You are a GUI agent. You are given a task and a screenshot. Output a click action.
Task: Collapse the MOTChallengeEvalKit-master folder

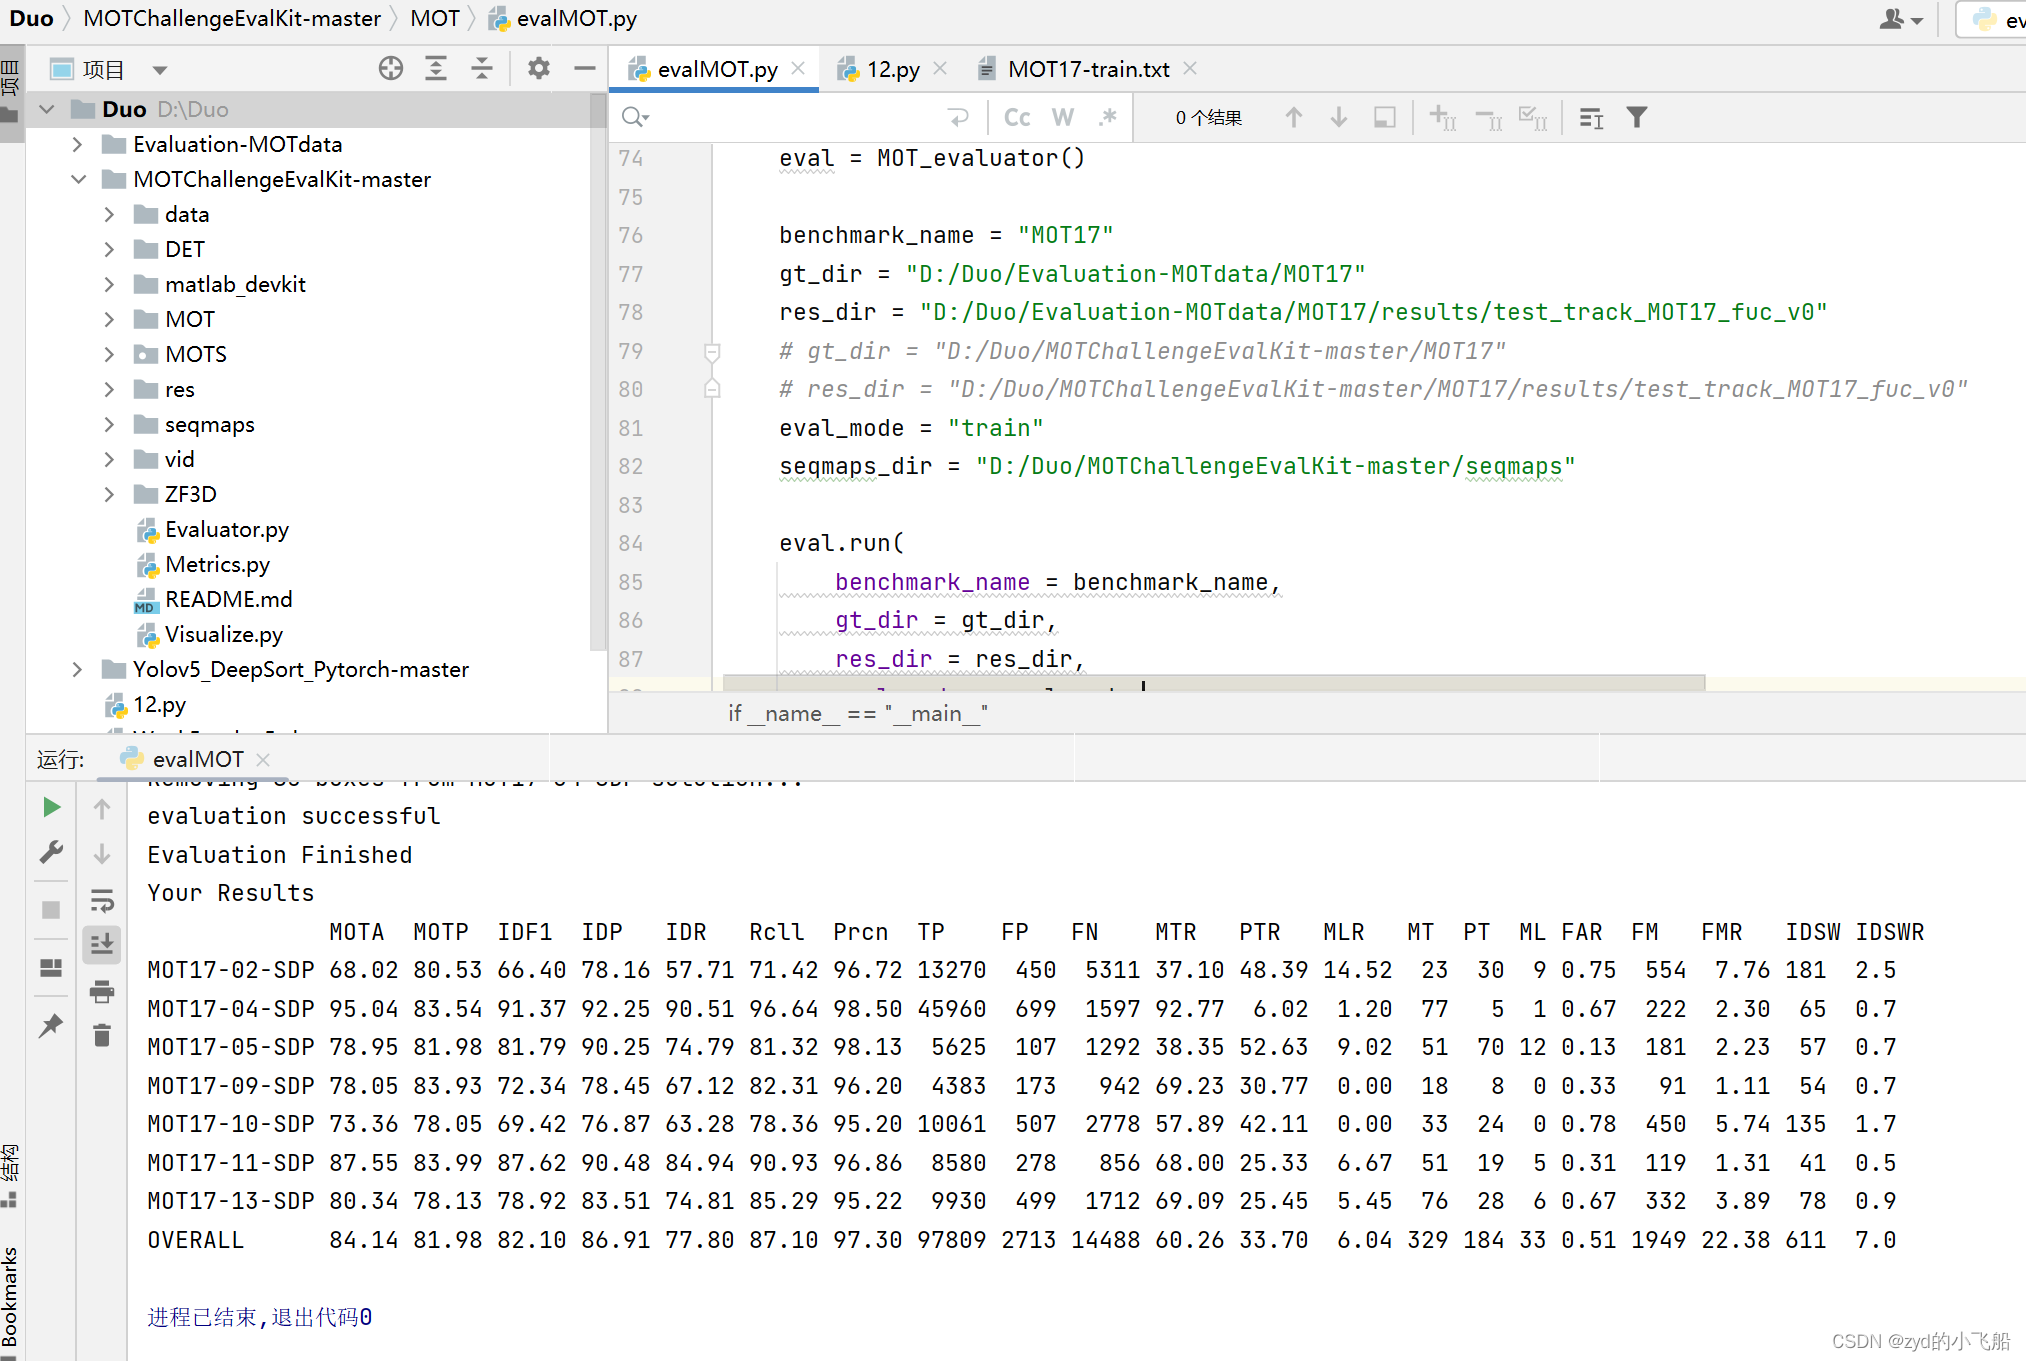79,179
